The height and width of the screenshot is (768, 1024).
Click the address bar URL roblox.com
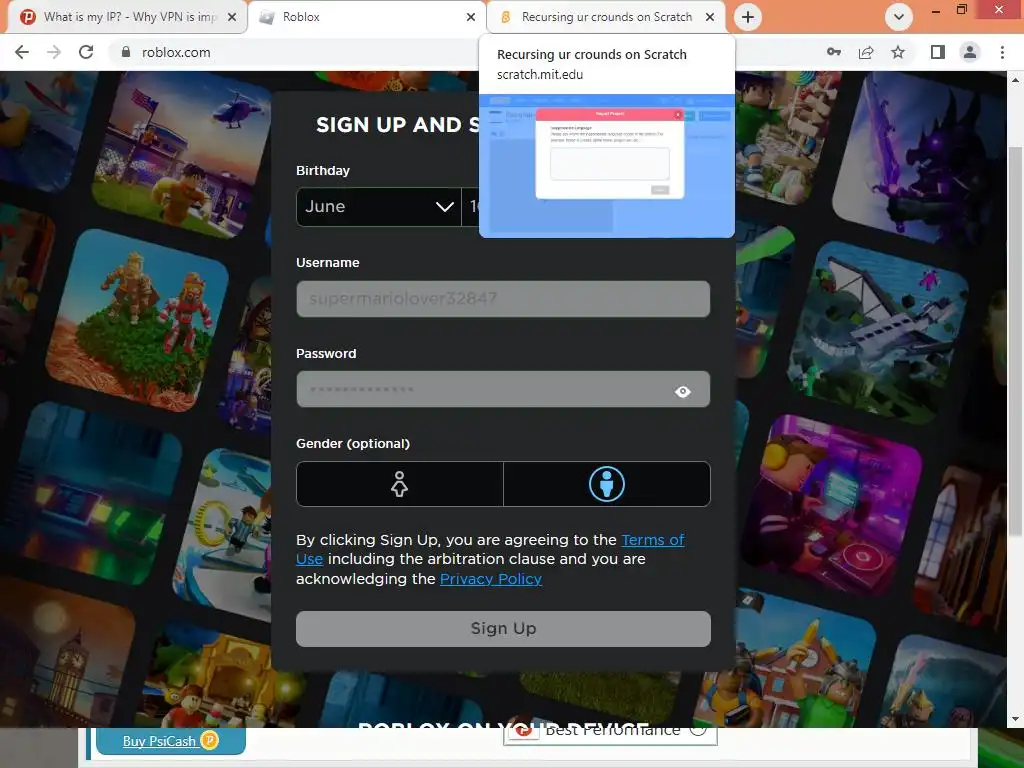[x=176, y=52]
